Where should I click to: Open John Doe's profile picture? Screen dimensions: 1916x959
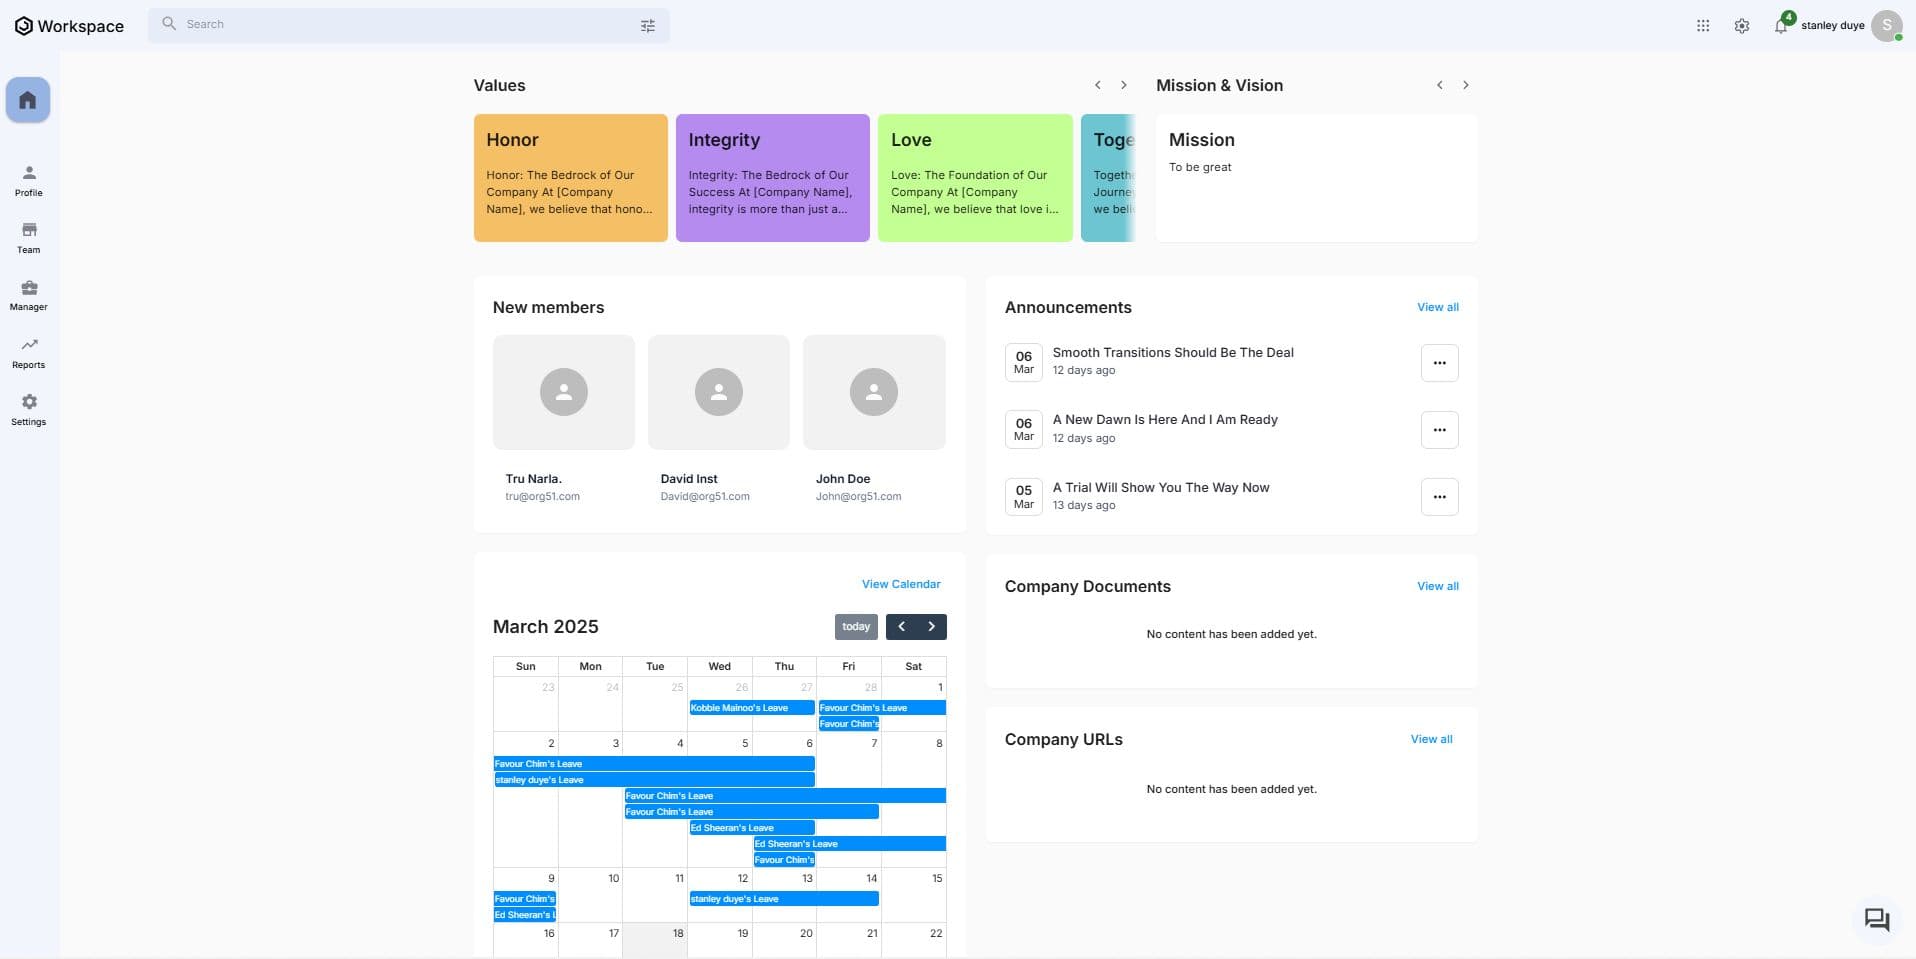pyautogui.click(x=874, y=392)
